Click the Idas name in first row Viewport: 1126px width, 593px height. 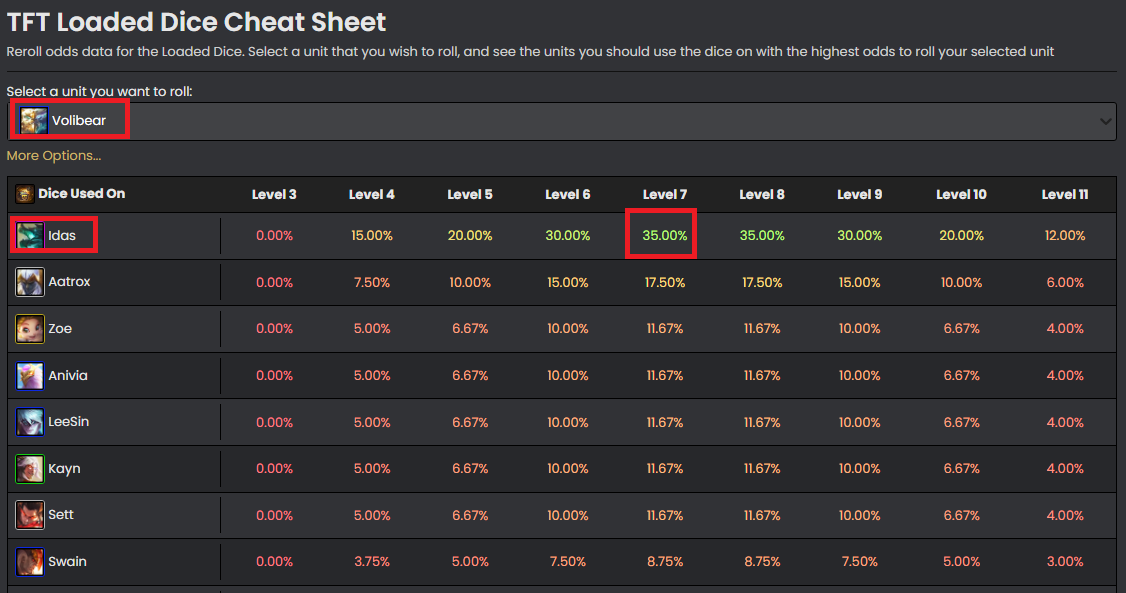(62, 235)
